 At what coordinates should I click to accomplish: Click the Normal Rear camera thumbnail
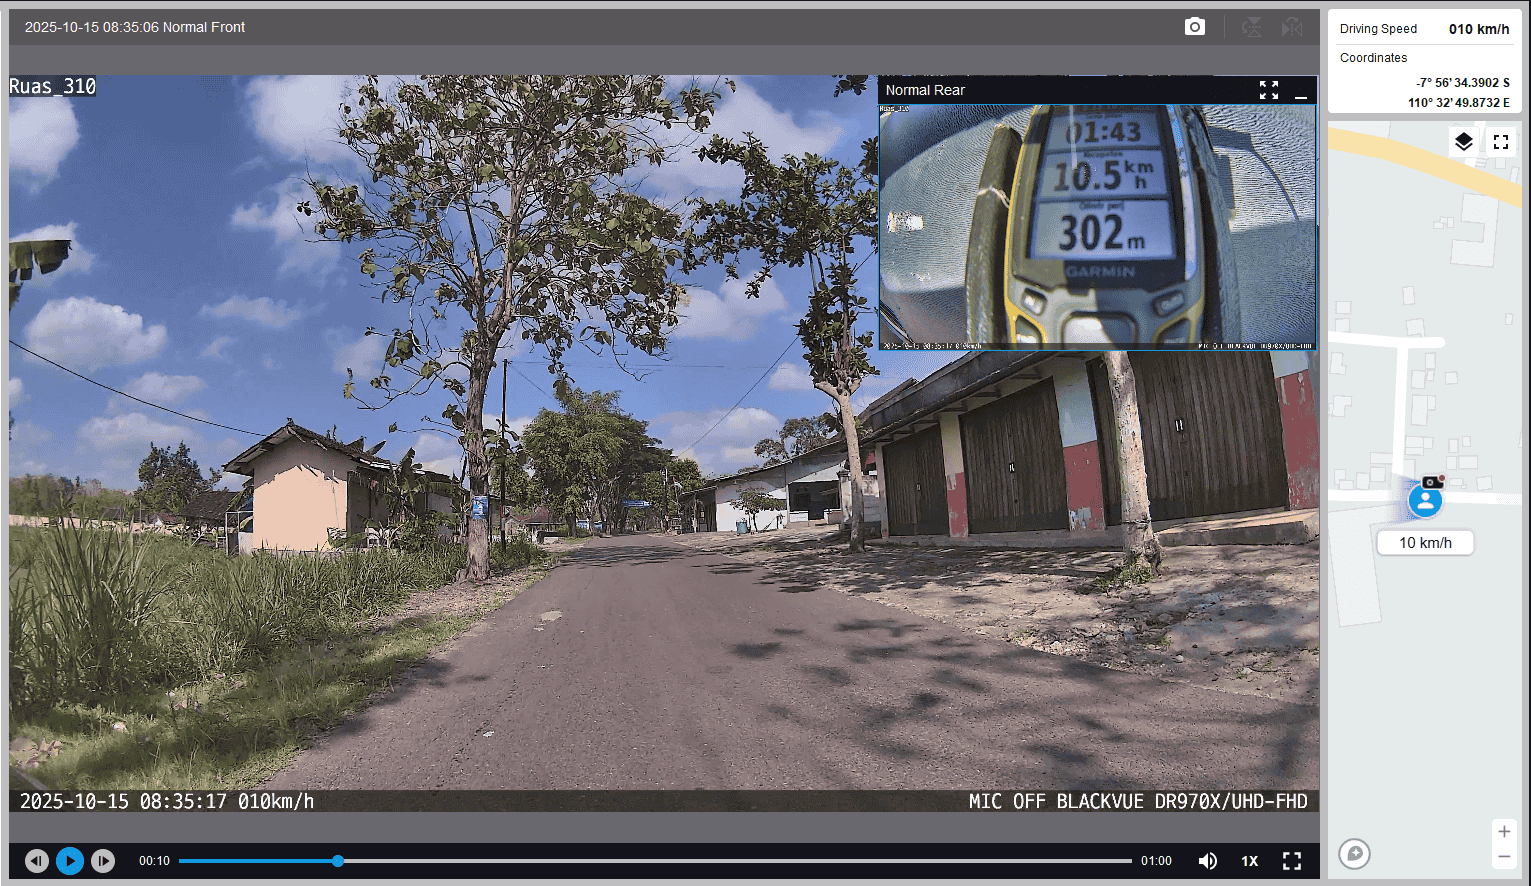click(x=1097, y=227)
